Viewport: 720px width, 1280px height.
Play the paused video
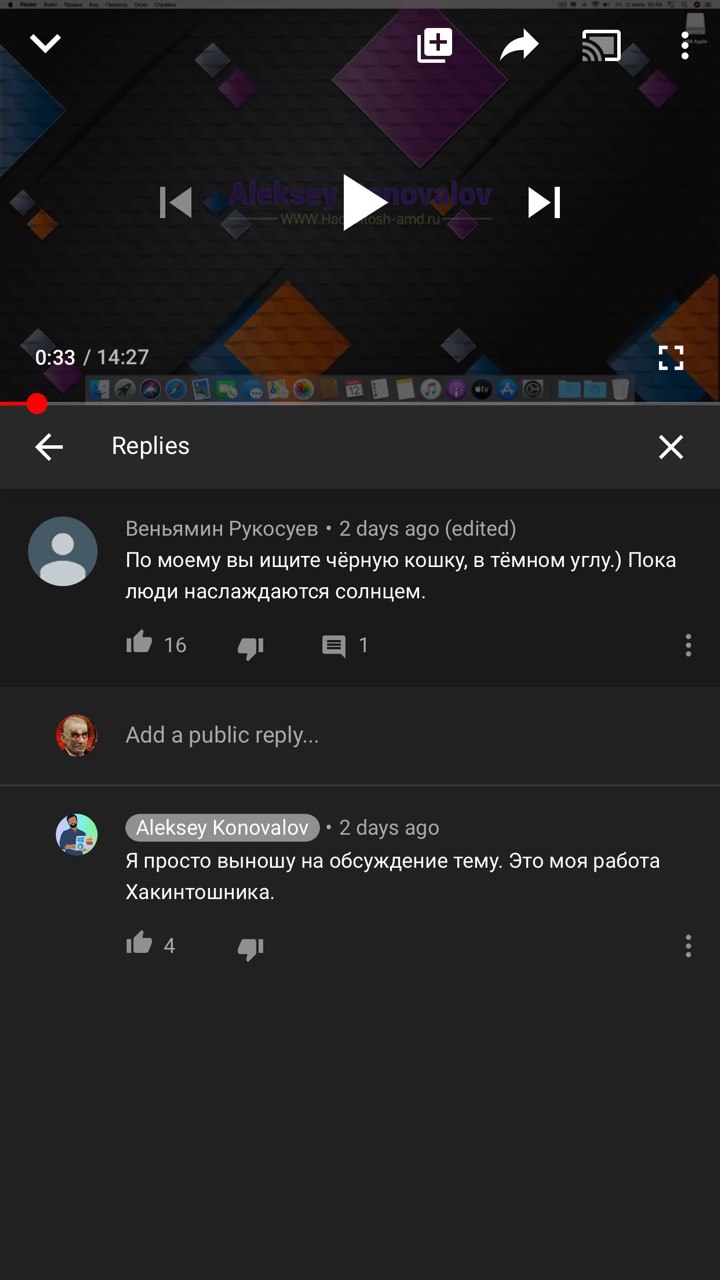pyautogui.click(x=364, y=202)
